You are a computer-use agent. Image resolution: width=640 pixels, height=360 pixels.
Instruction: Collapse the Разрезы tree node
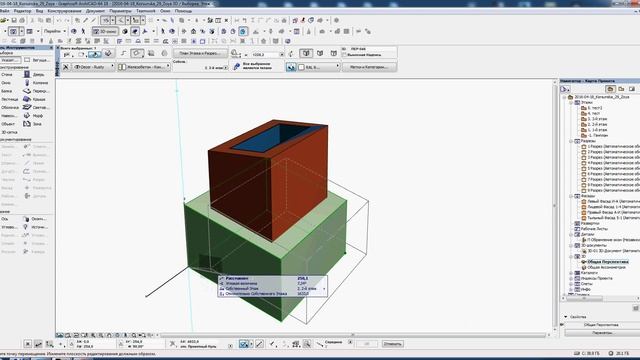point(571,141)
